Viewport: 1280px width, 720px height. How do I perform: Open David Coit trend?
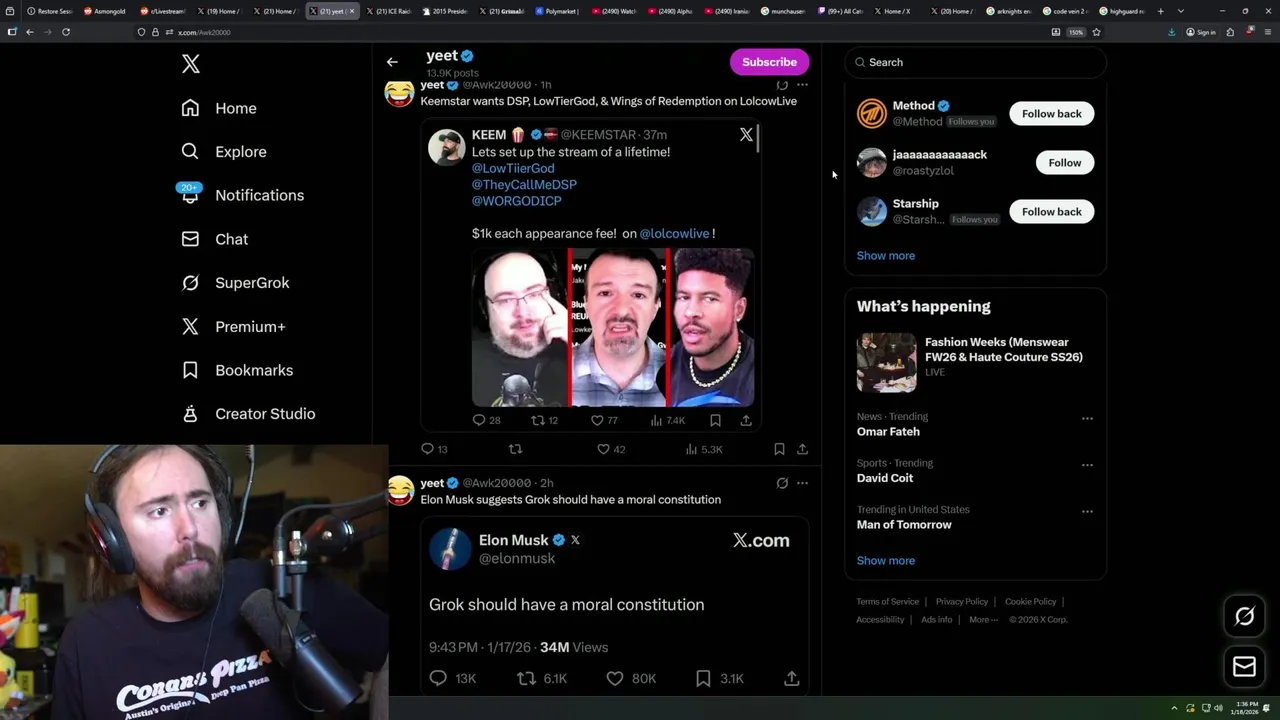[x=884, y=477]
